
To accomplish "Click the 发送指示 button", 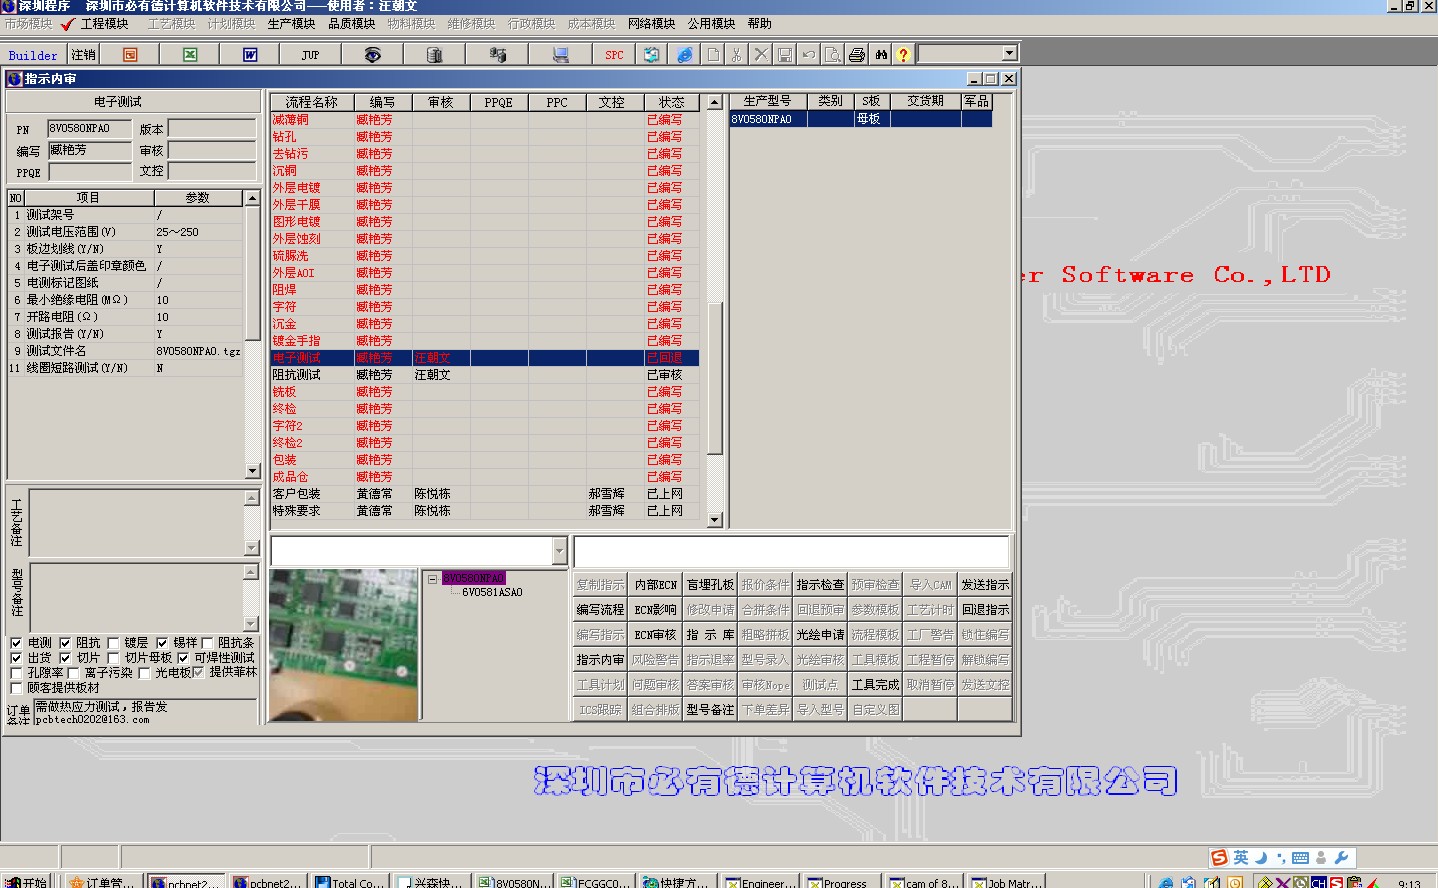I will coord(985,585).
